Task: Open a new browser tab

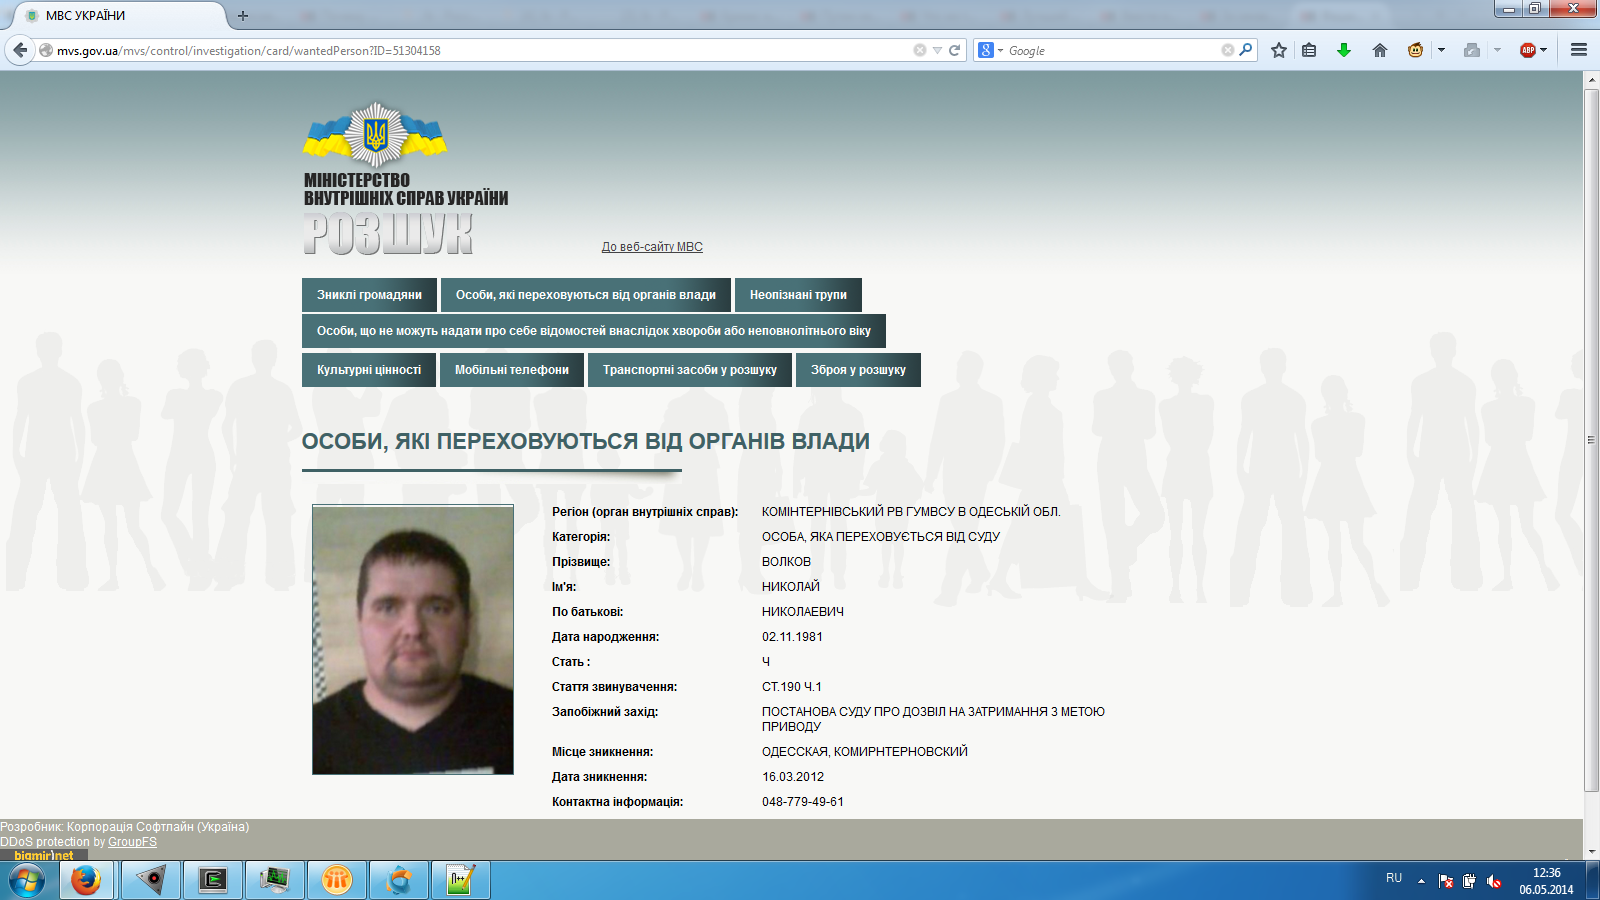Action: 243,16
